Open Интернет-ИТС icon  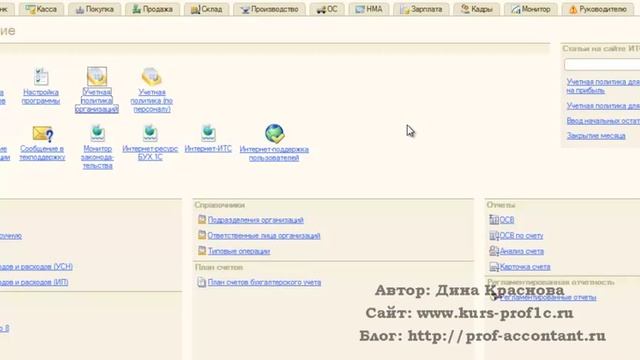coord(208,133)
